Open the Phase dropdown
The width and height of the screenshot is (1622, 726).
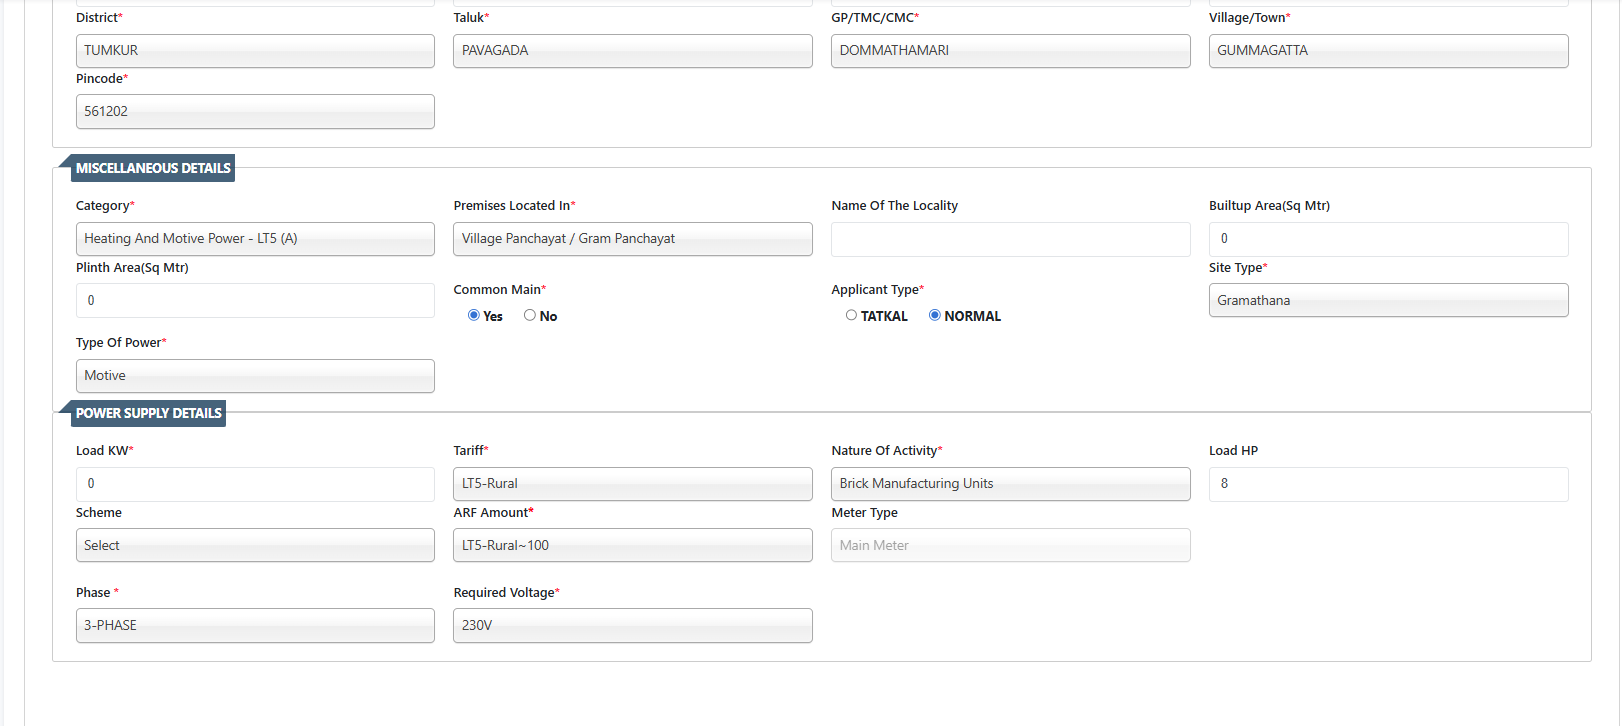point(255,626)
